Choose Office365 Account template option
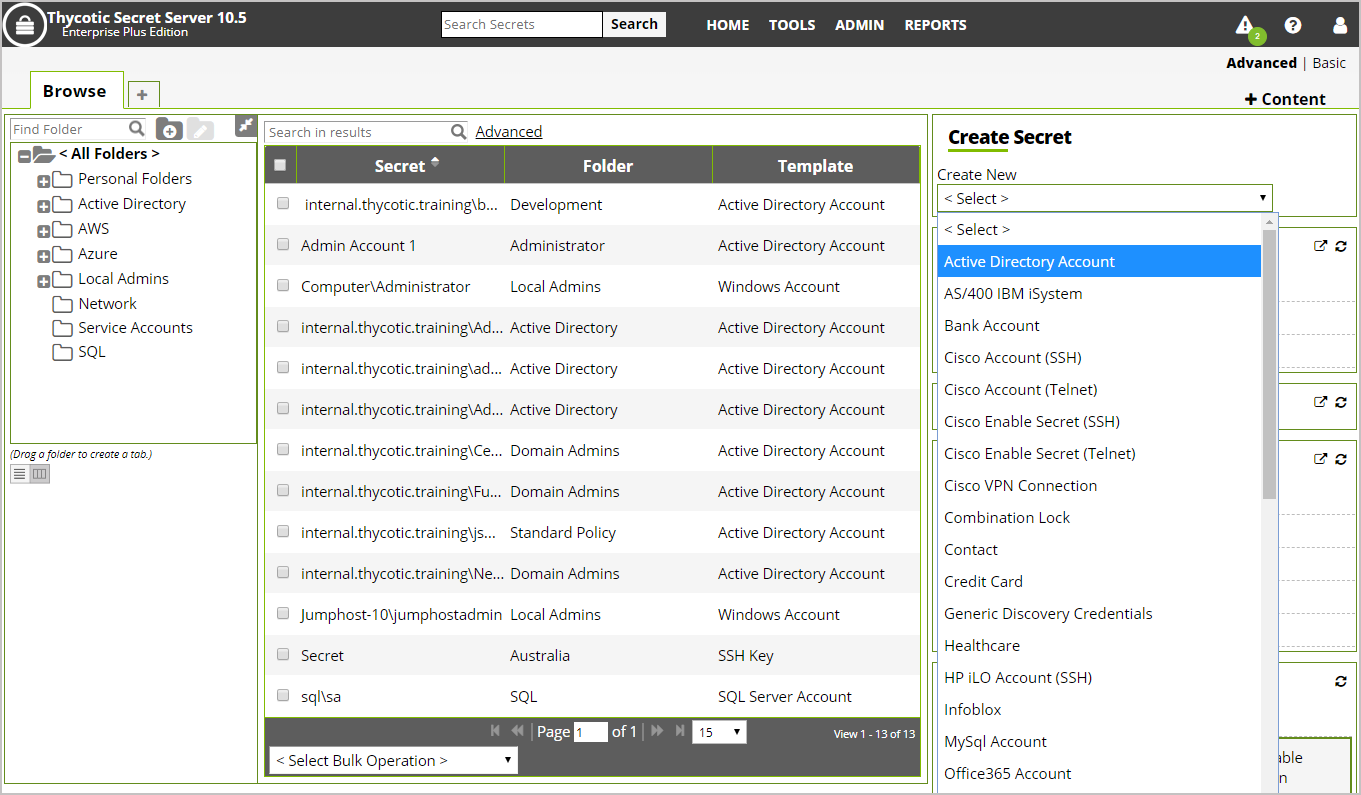 1099,773
